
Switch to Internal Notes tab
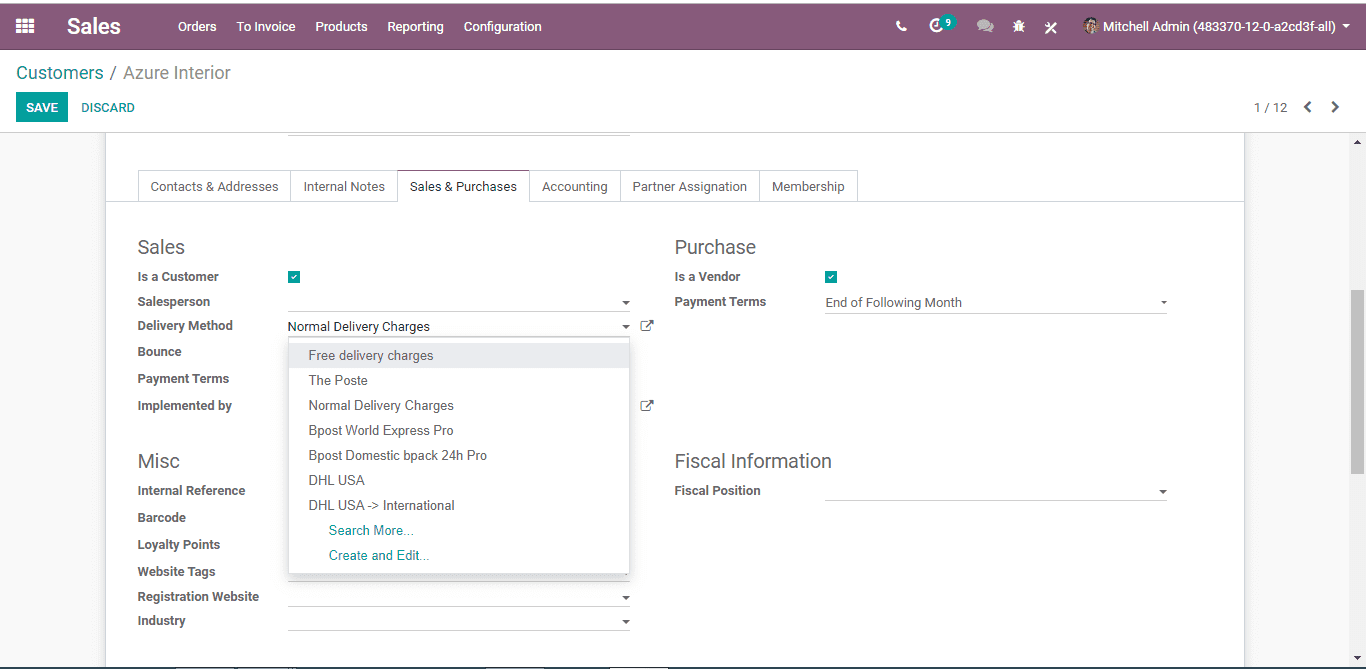[344, 186]
